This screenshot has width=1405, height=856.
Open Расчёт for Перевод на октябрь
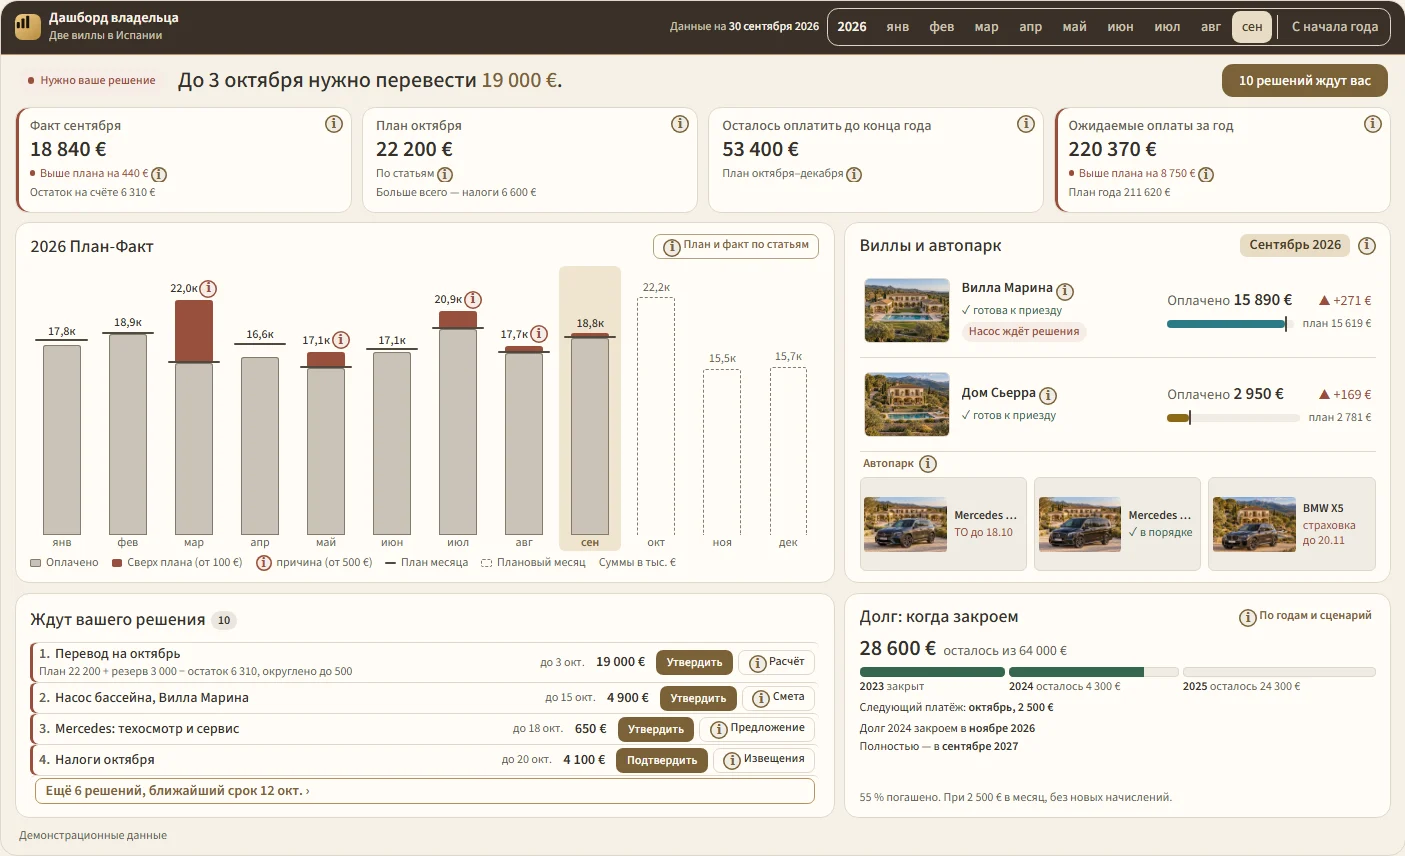coord(776,662)
